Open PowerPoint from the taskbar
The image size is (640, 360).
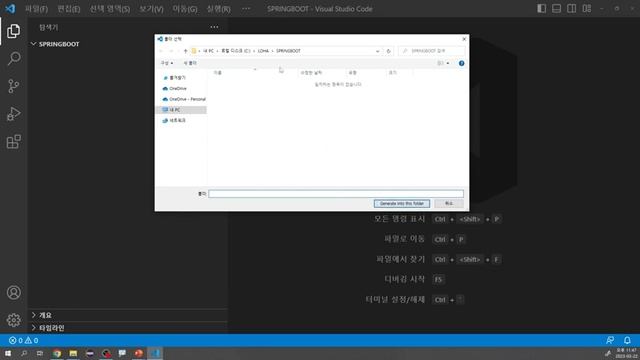click(138, 353)
